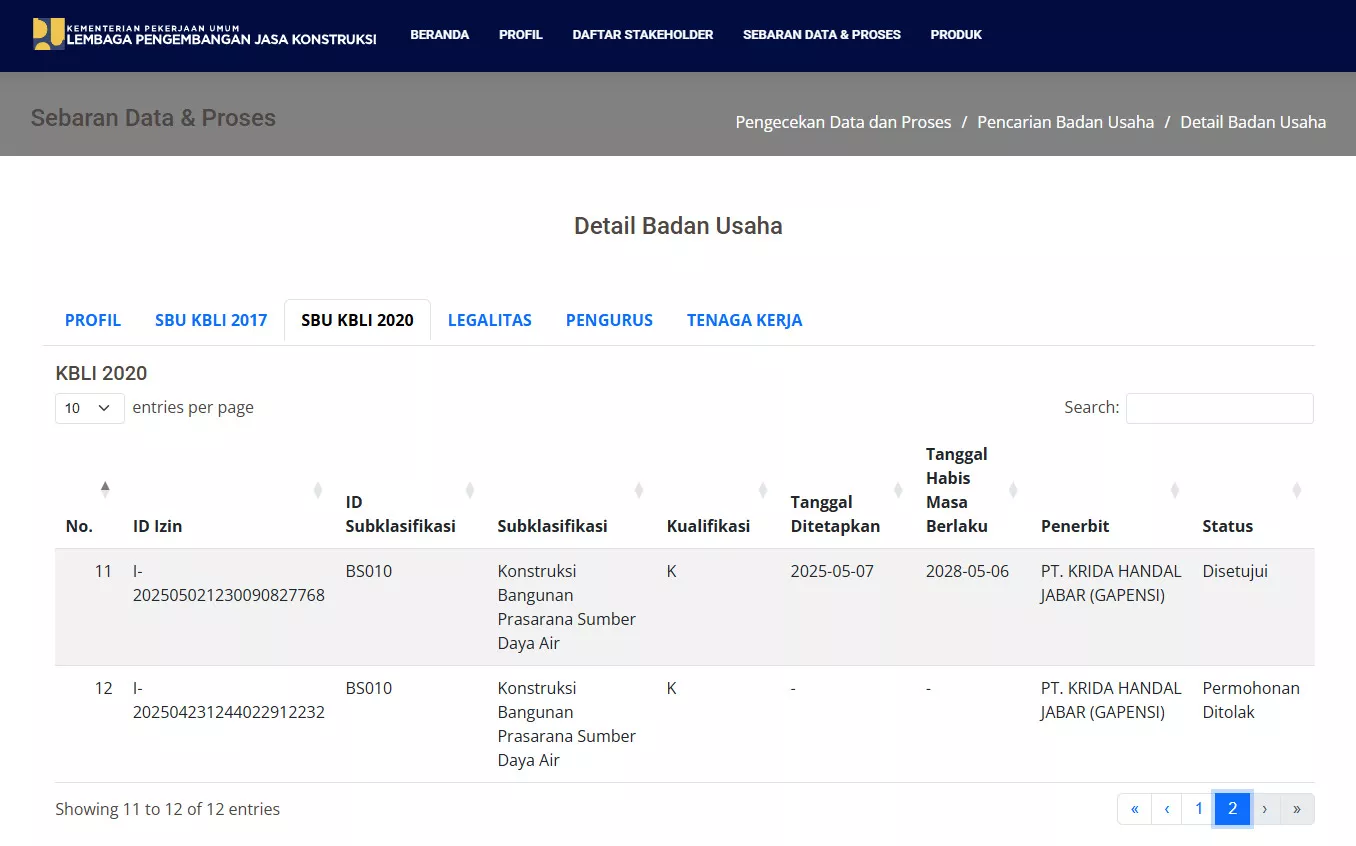Screen dimensions: 1356x846
Task: Click row number 11 cell
Action: [x=104, y=571]
